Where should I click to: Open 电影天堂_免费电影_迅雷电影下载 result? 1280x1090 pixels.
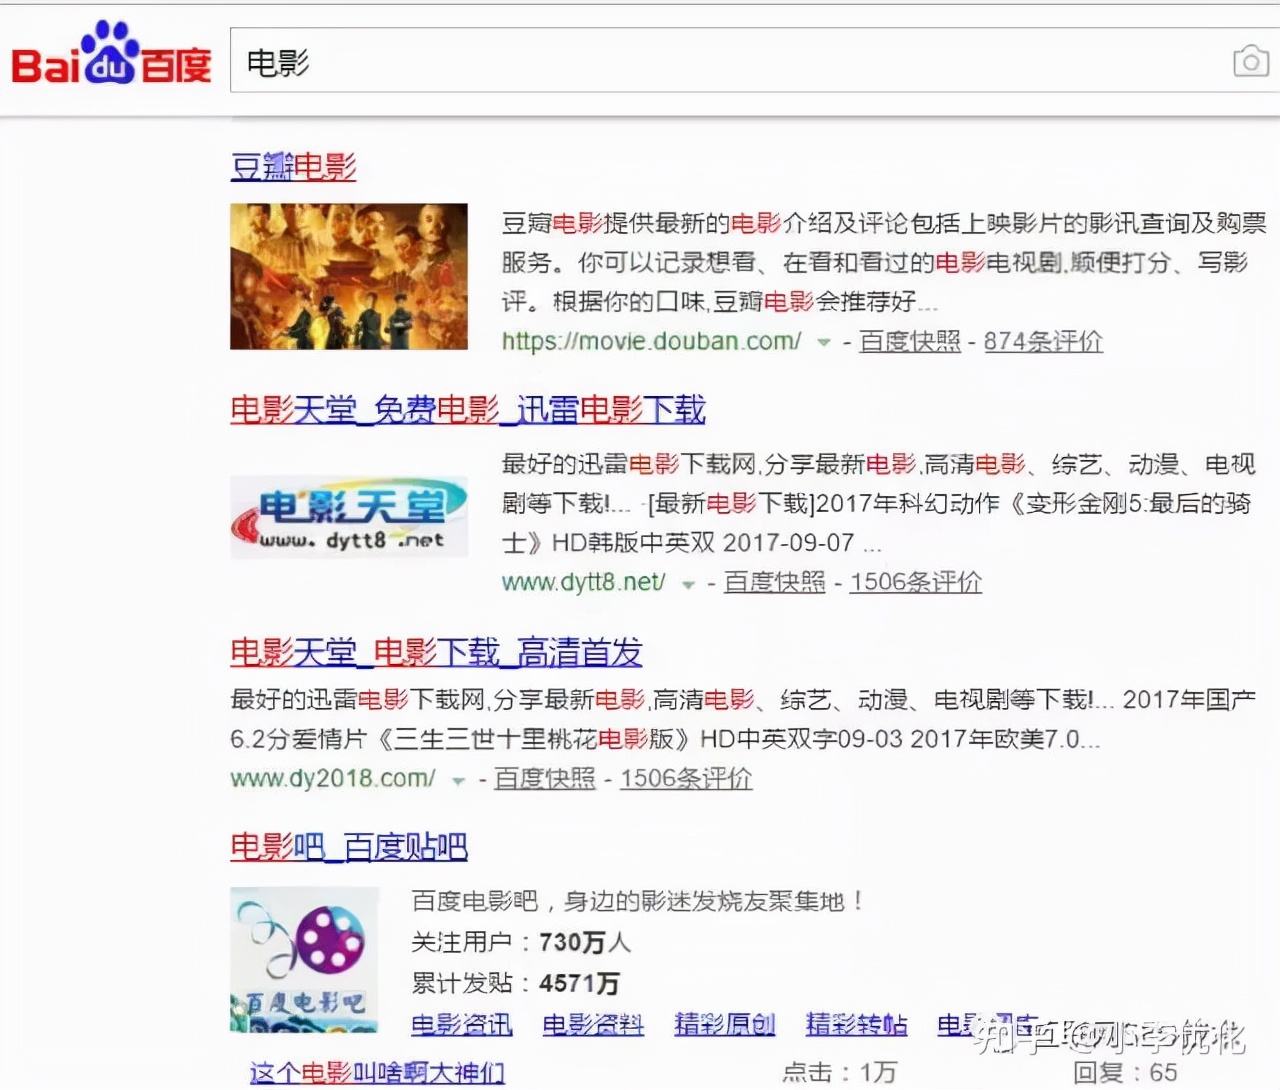point(467,410)
